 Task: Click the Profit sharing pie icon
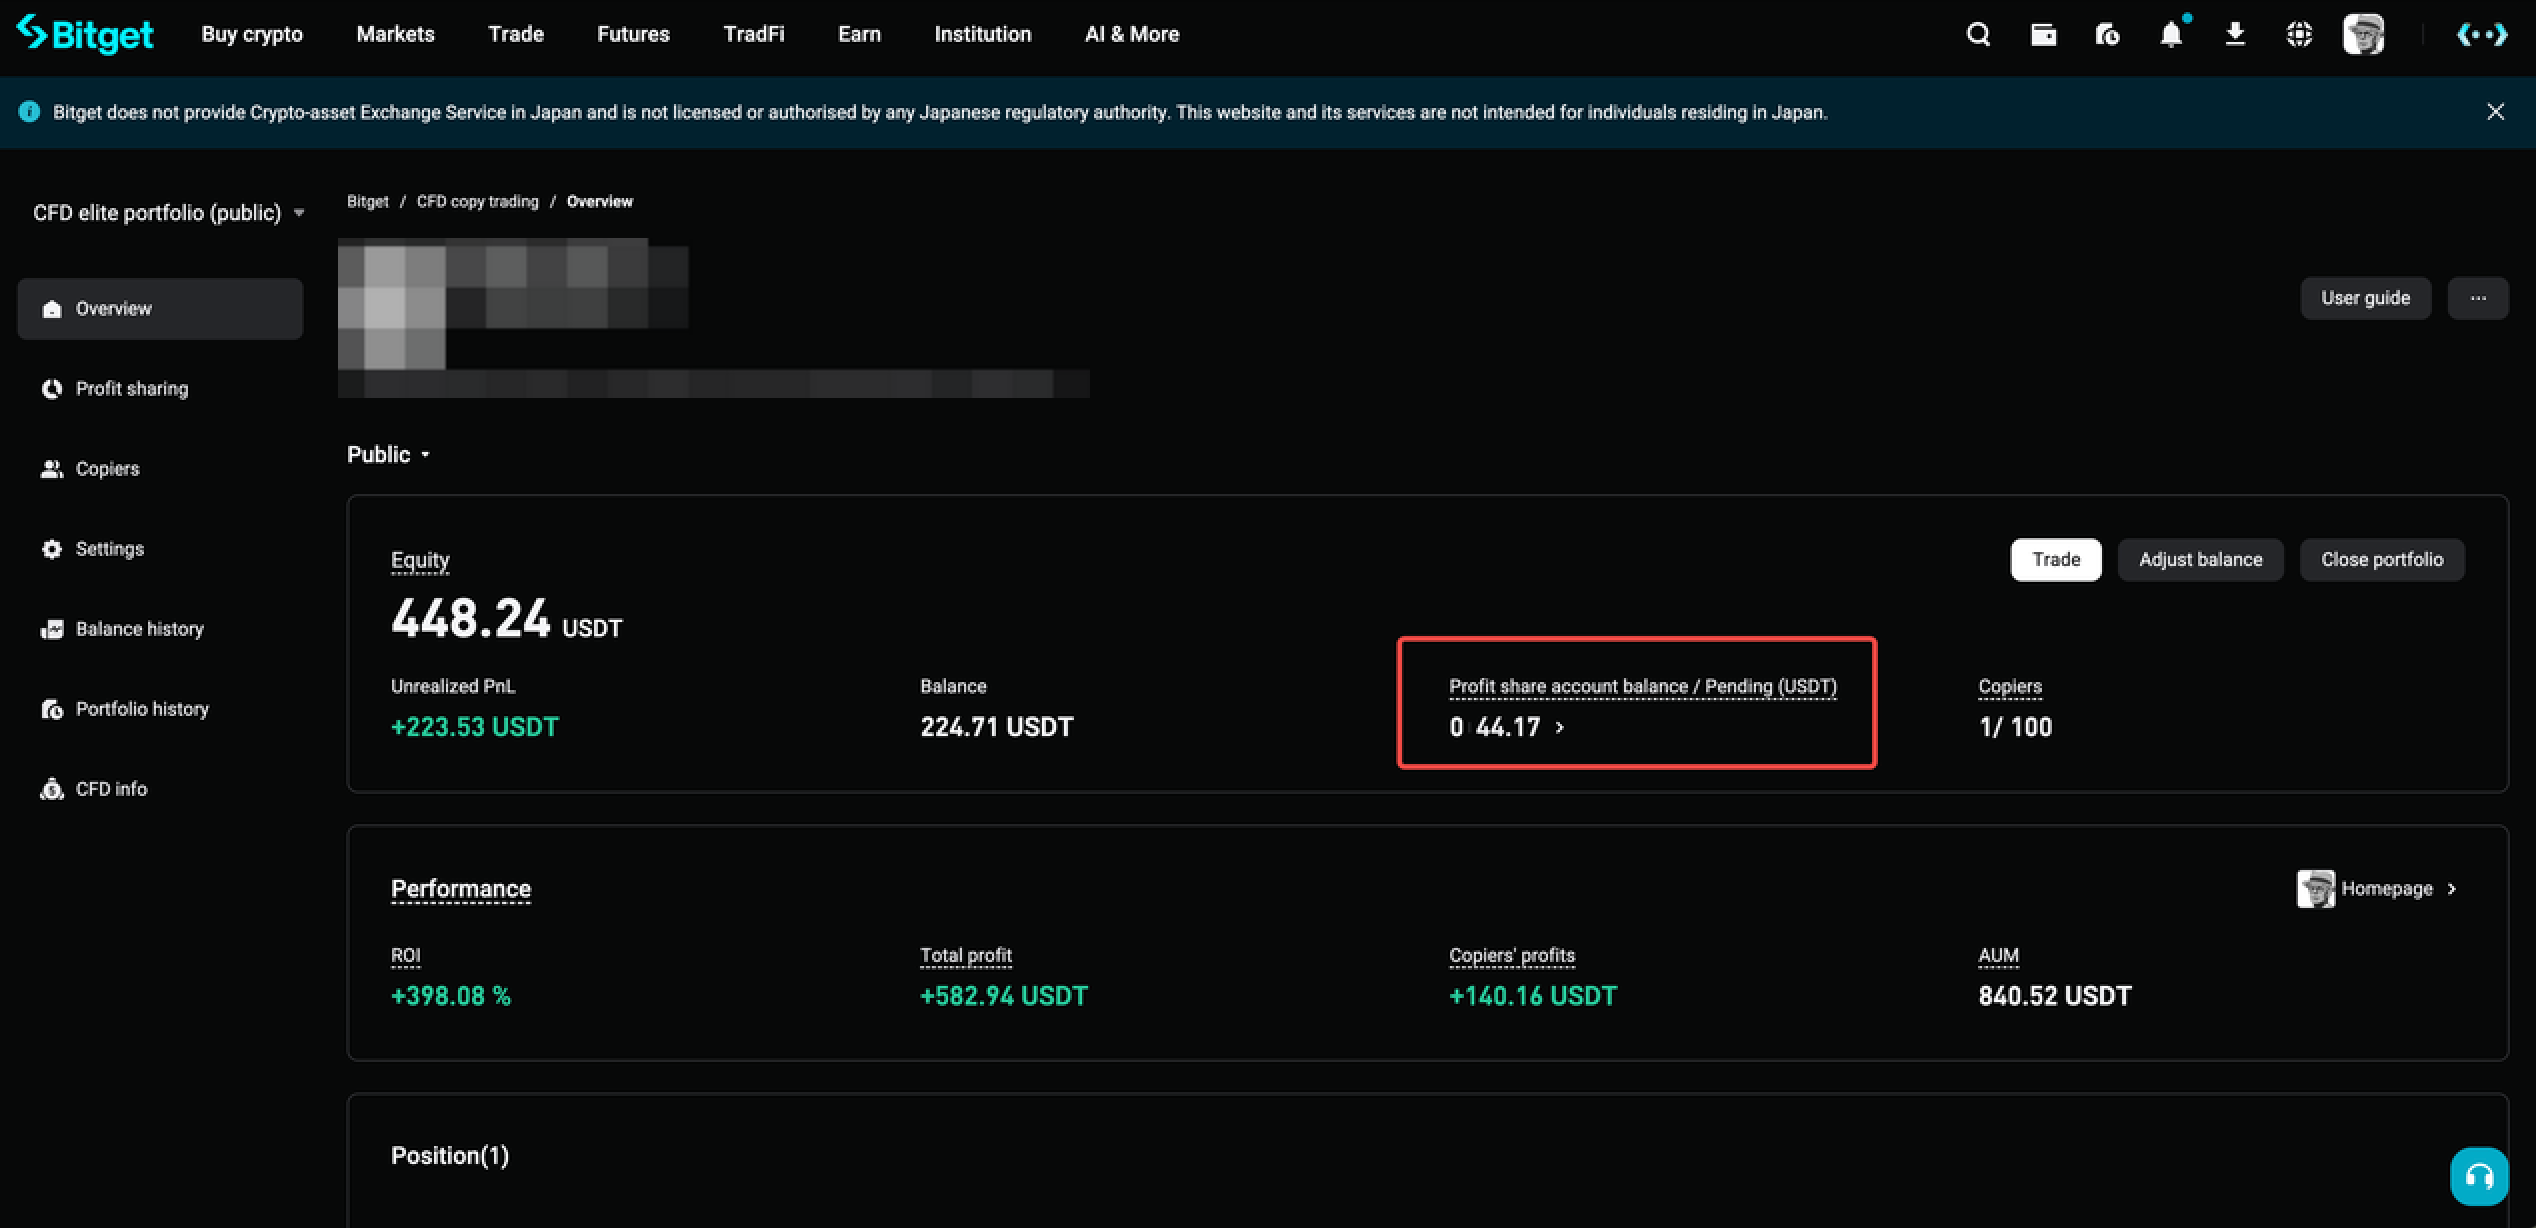tap(52, 389)
